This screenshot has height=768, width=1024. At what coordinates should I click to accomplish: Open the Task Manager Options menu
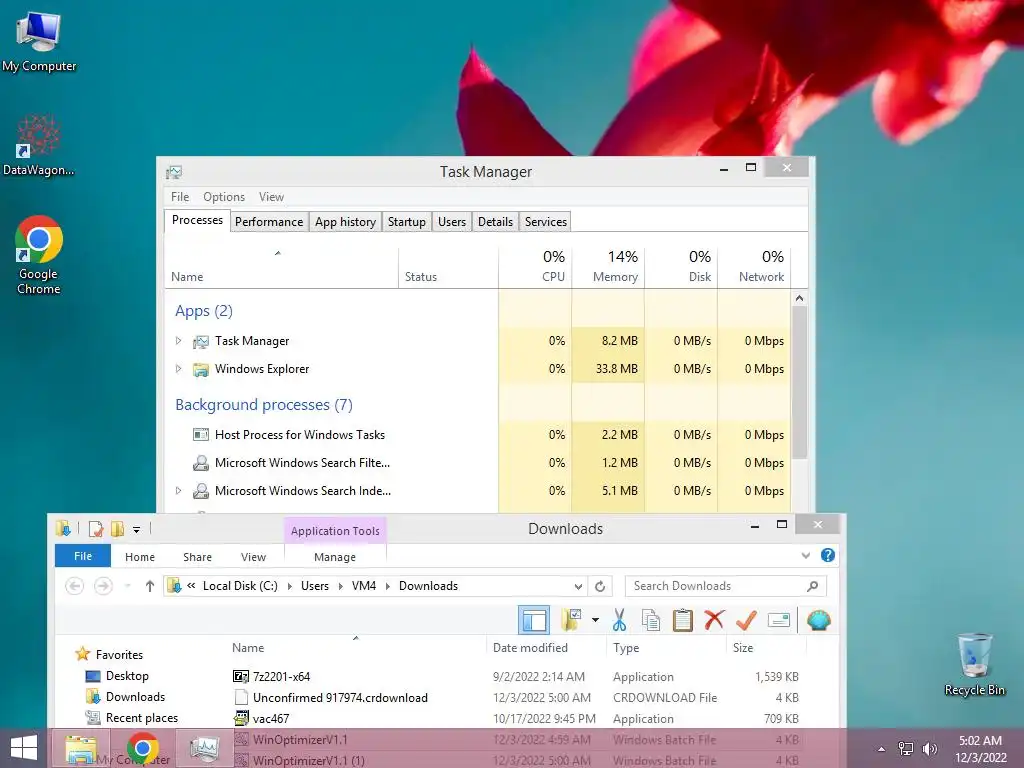click(224, 197)
